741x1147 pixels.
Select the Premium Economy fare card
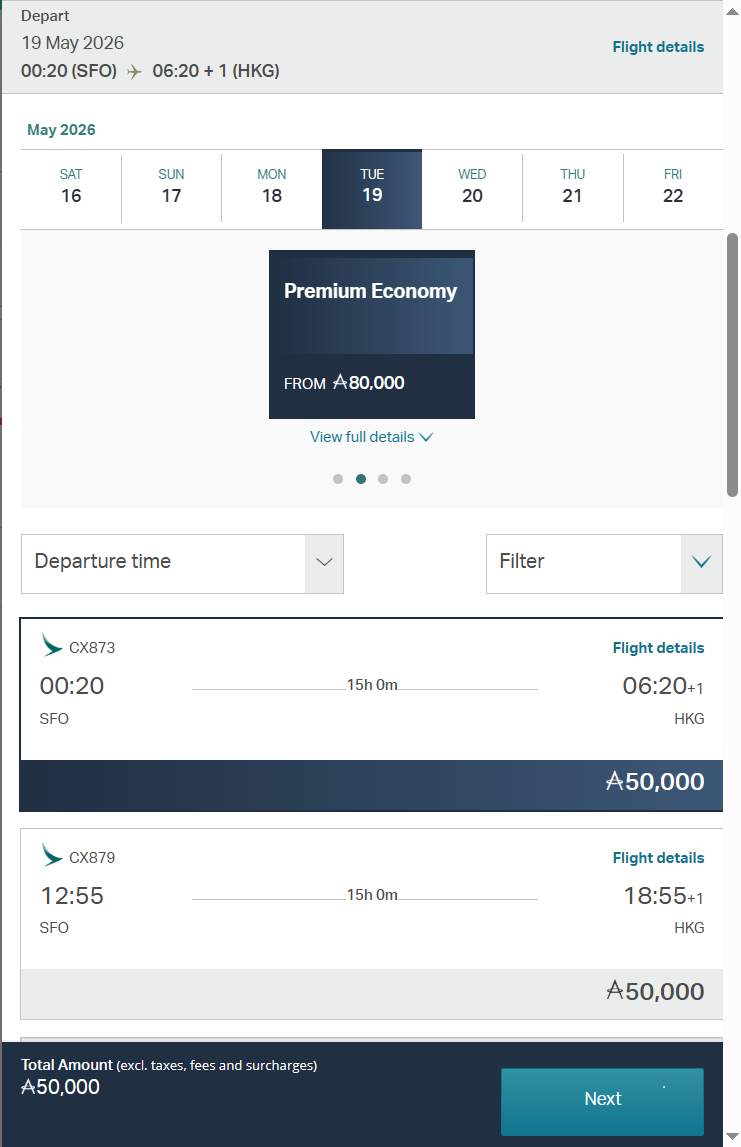(372, 334)
